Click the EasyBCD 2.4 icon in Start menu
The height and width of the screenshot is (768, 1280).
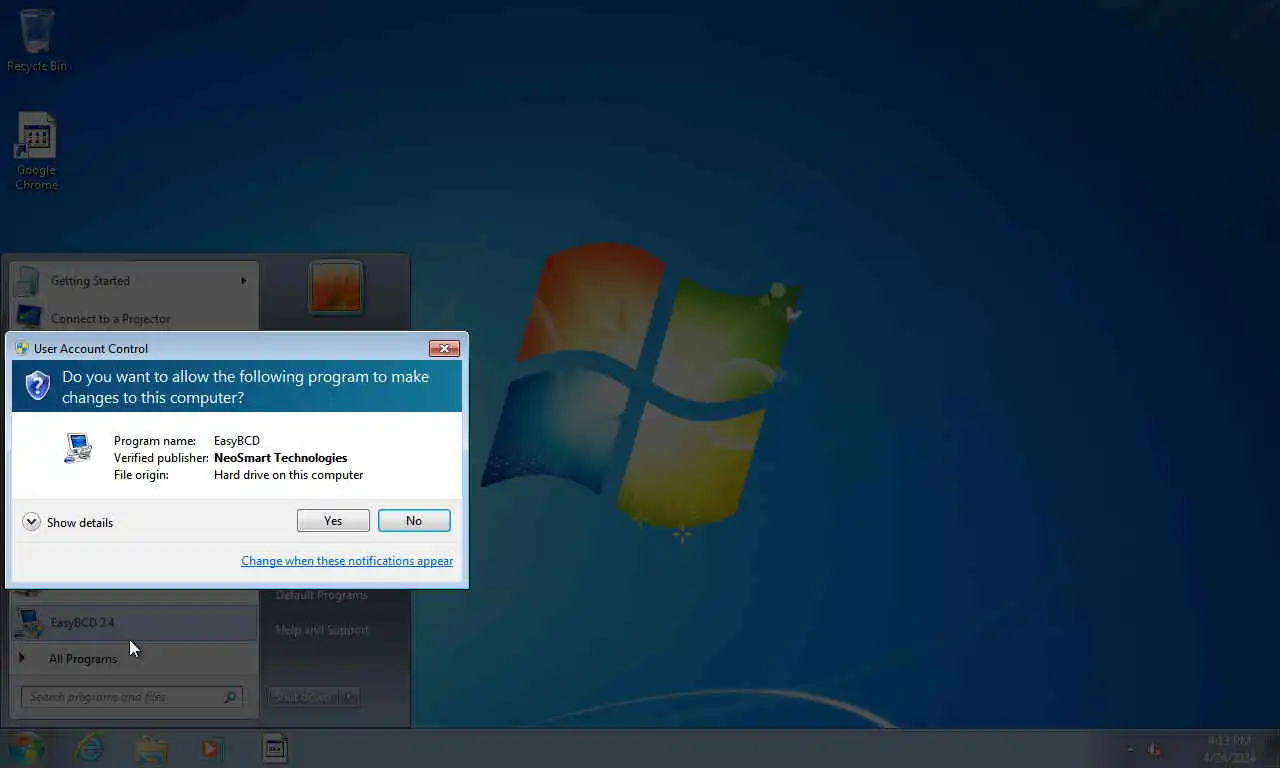click(29, 623)
